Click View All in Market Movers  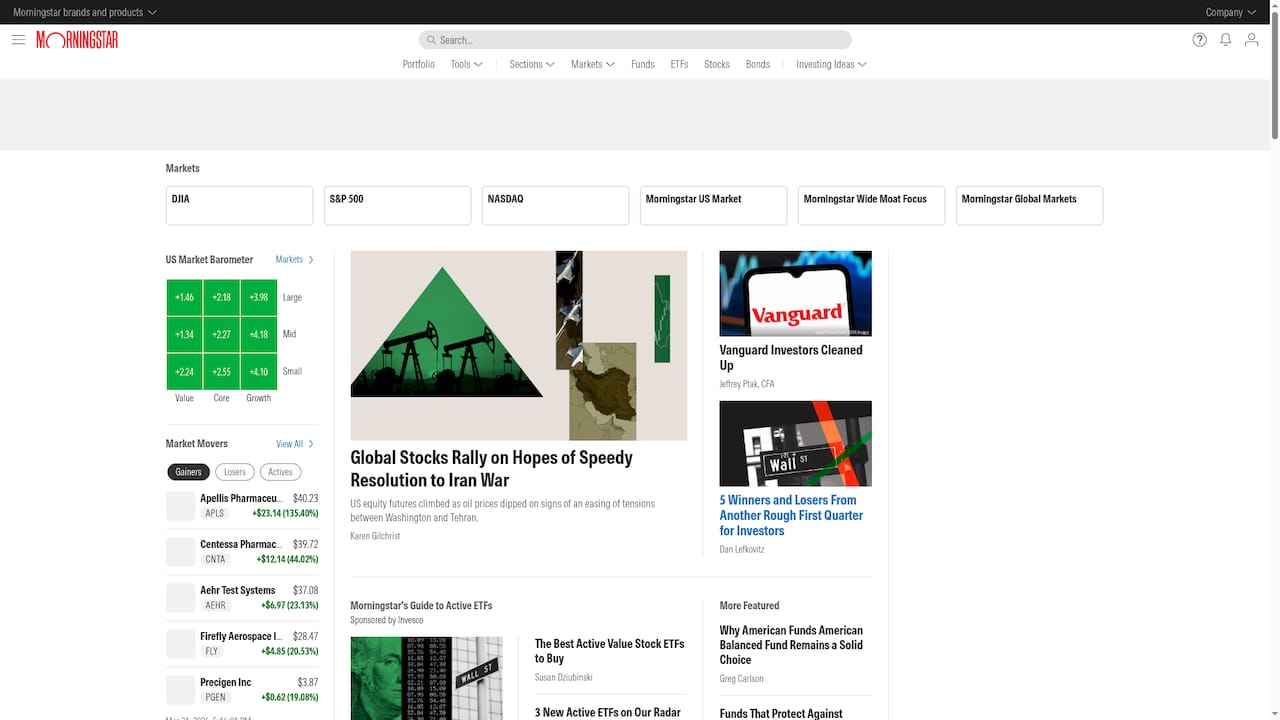point(294,444)
